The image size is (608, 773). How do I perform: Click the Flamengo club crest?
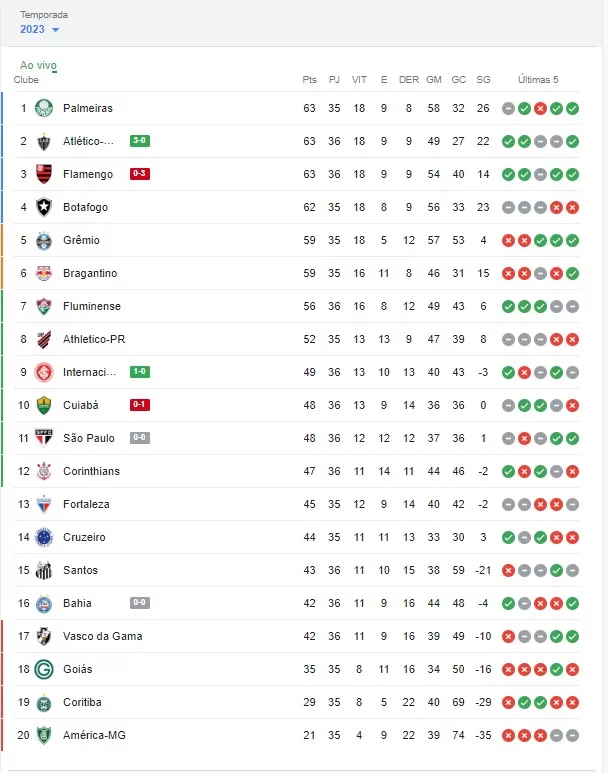[x=43, y=174]
